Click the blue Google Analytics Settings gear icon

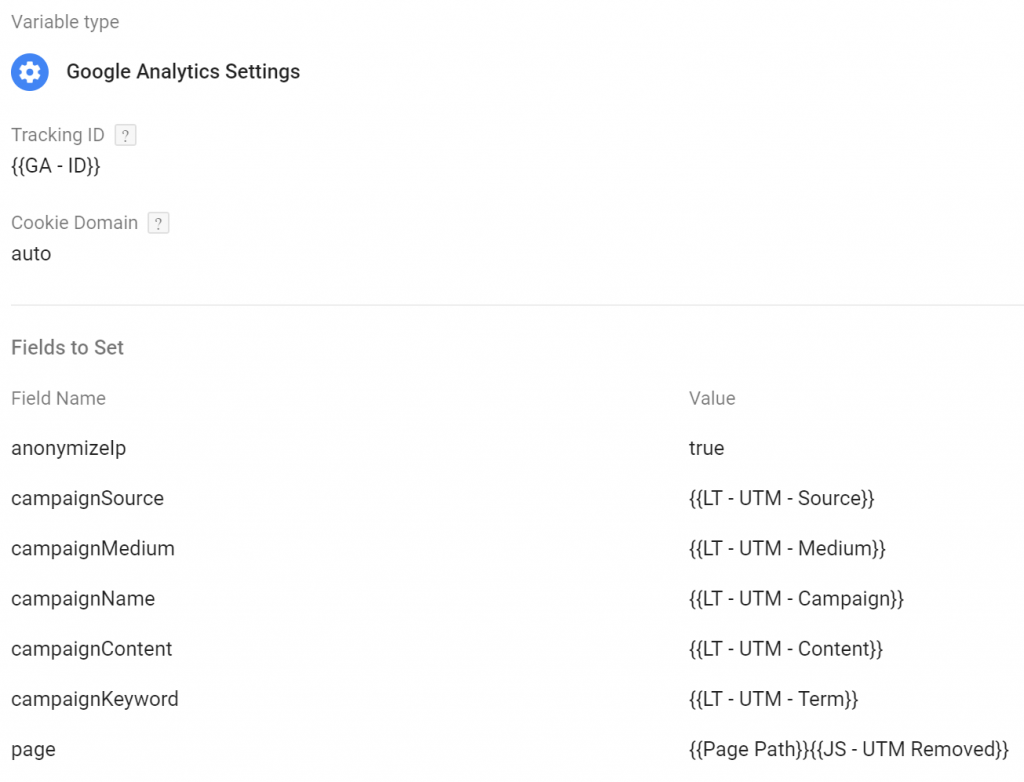(x=30, y=72)
